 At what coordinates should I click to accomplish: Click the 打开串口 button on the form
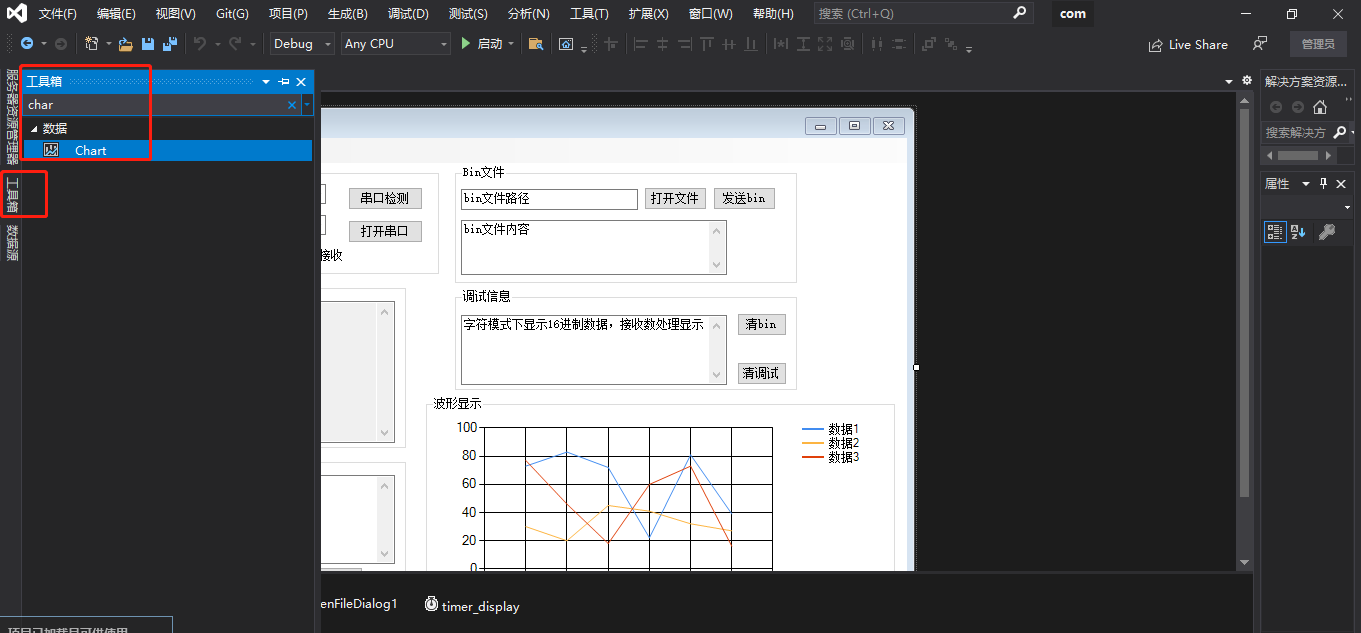(x=385, y=231)
